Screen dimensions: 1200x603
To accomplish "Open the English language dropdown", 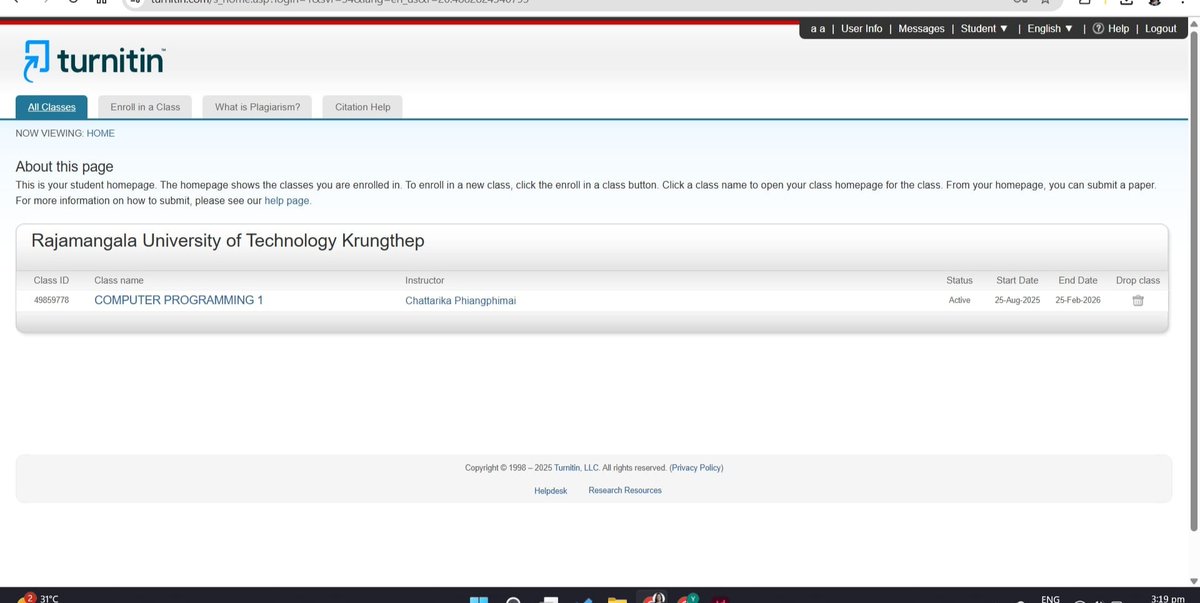I will [x=1050, y=29].
